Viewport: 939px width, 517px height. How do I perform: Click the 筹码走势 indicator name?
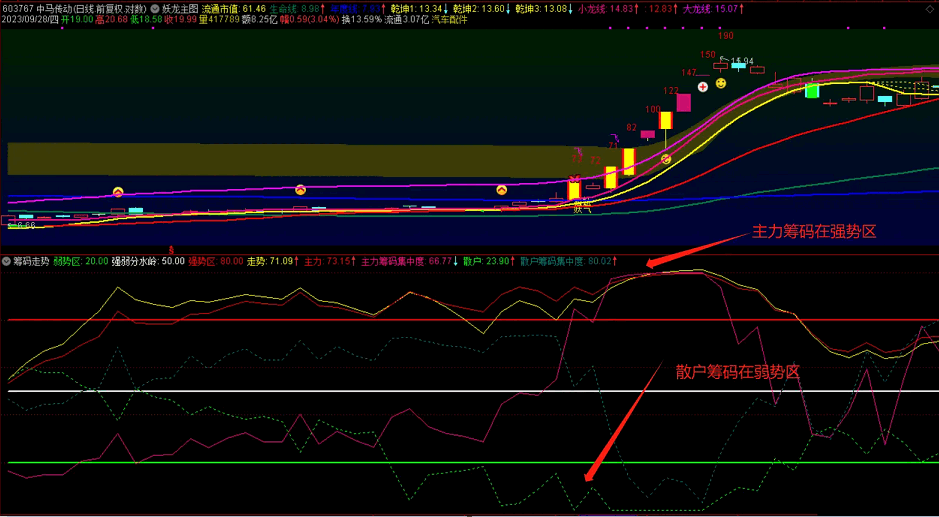click(31, 261)
